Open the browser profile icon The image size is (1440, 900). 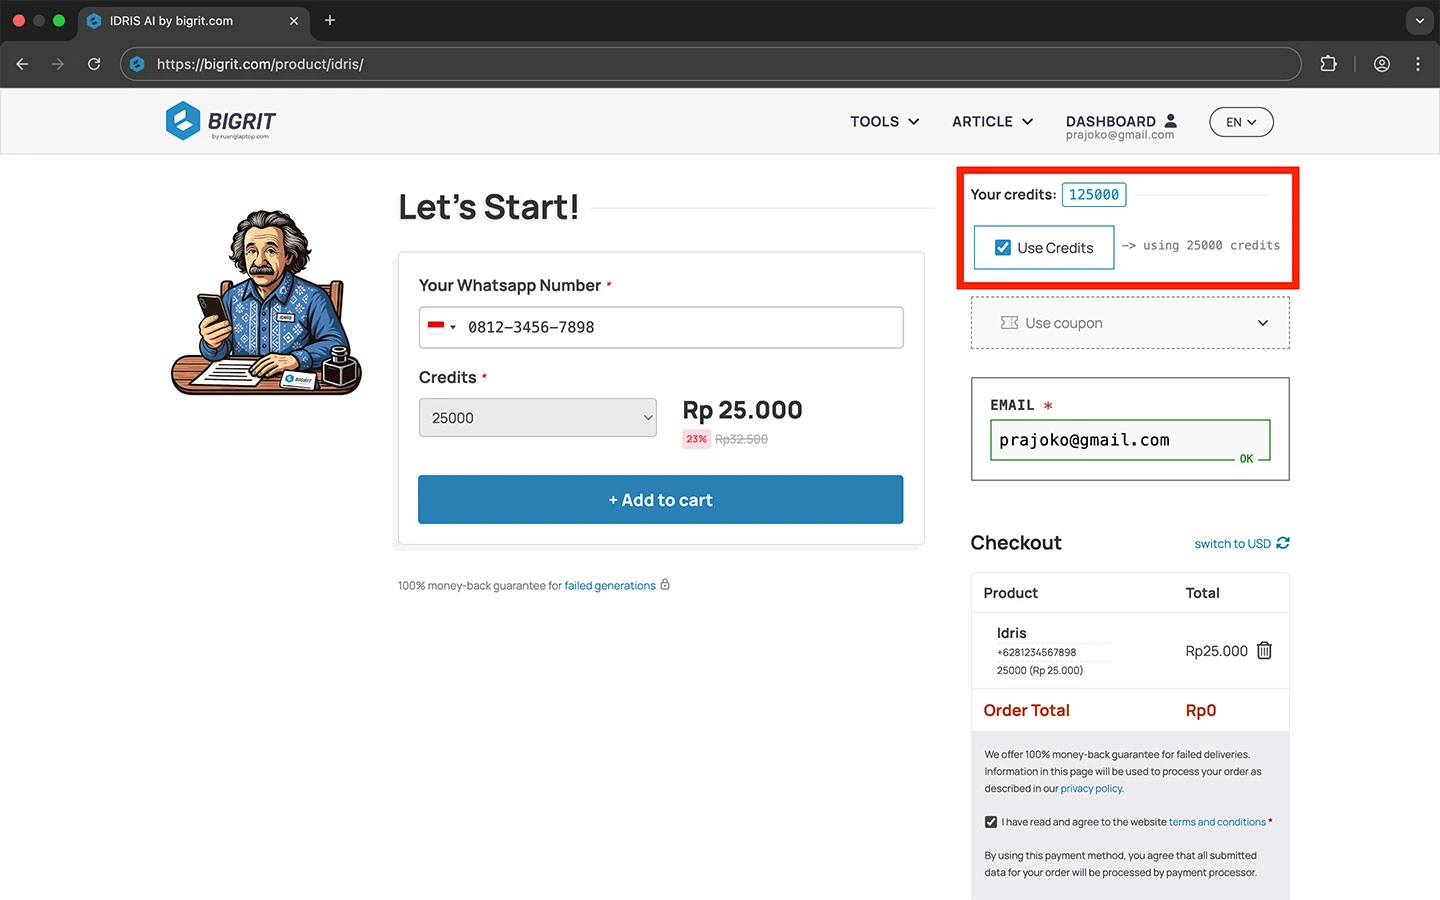coord(1382,64)
